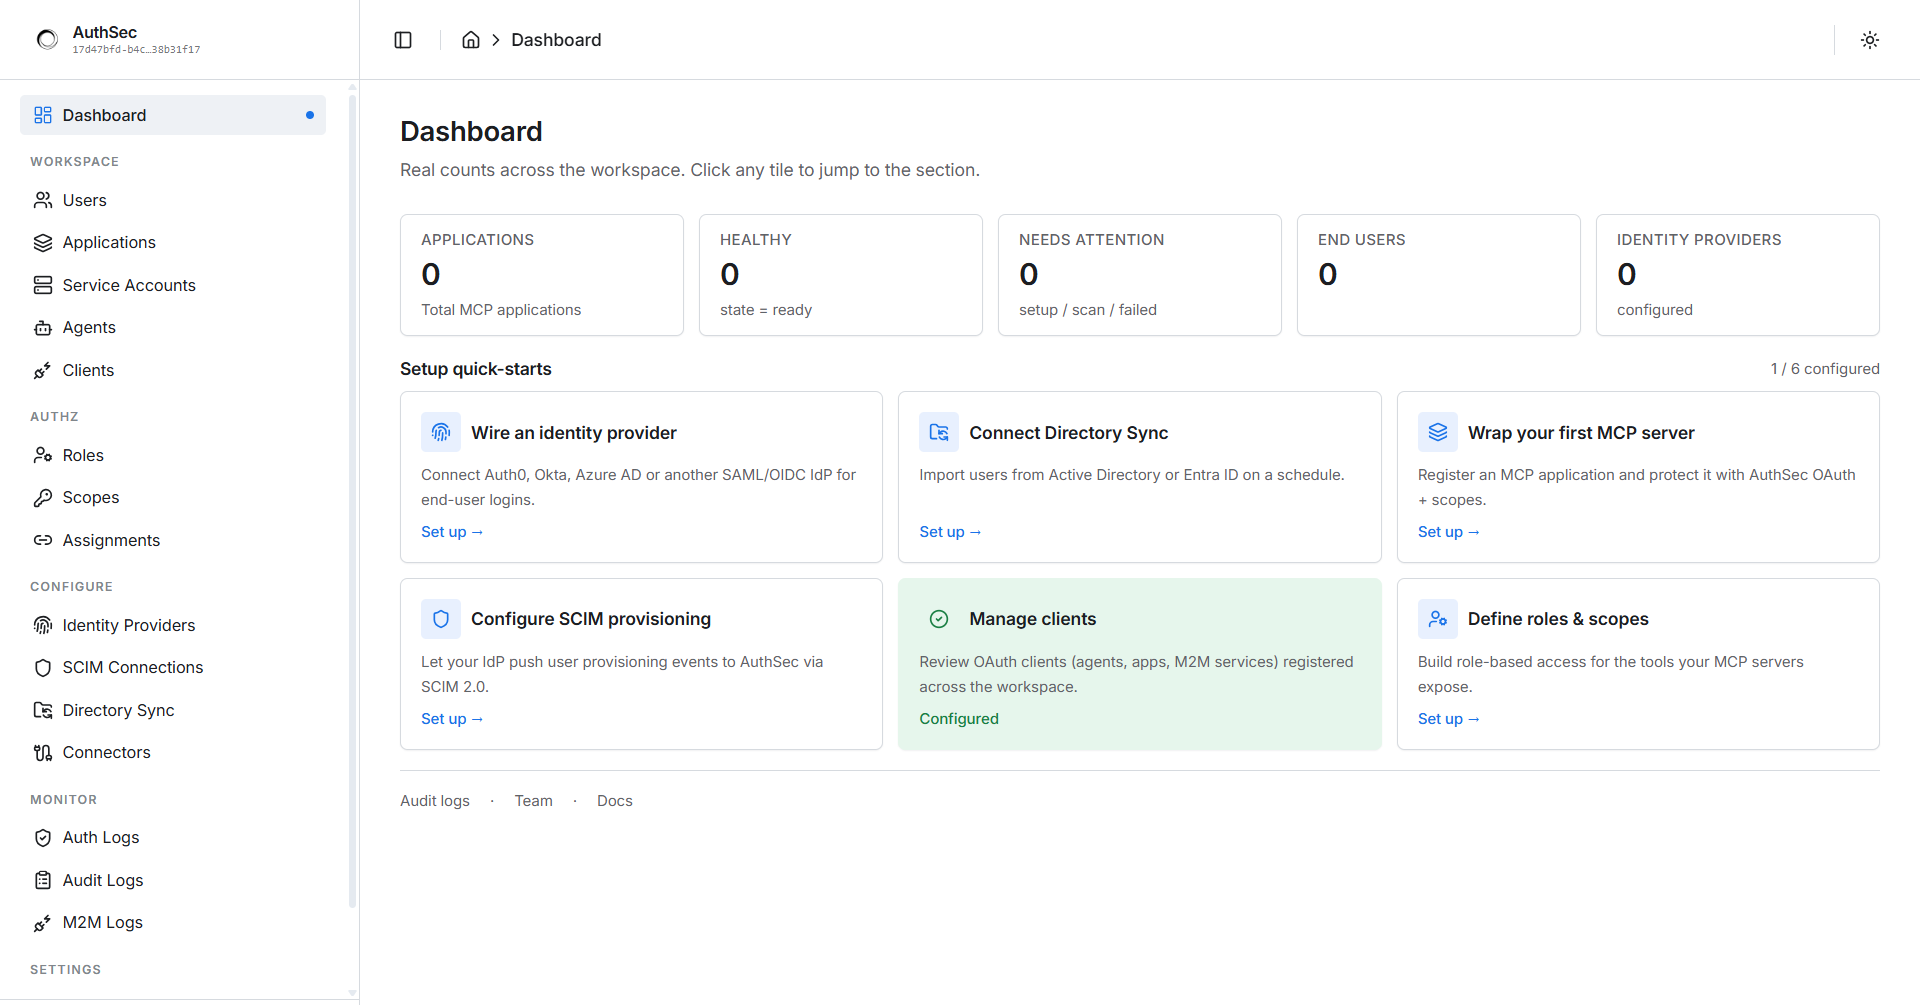Click the Applications layers icon in sidebar
The height and width of the screenshot is (1005, 1920).
coord(43,243)
